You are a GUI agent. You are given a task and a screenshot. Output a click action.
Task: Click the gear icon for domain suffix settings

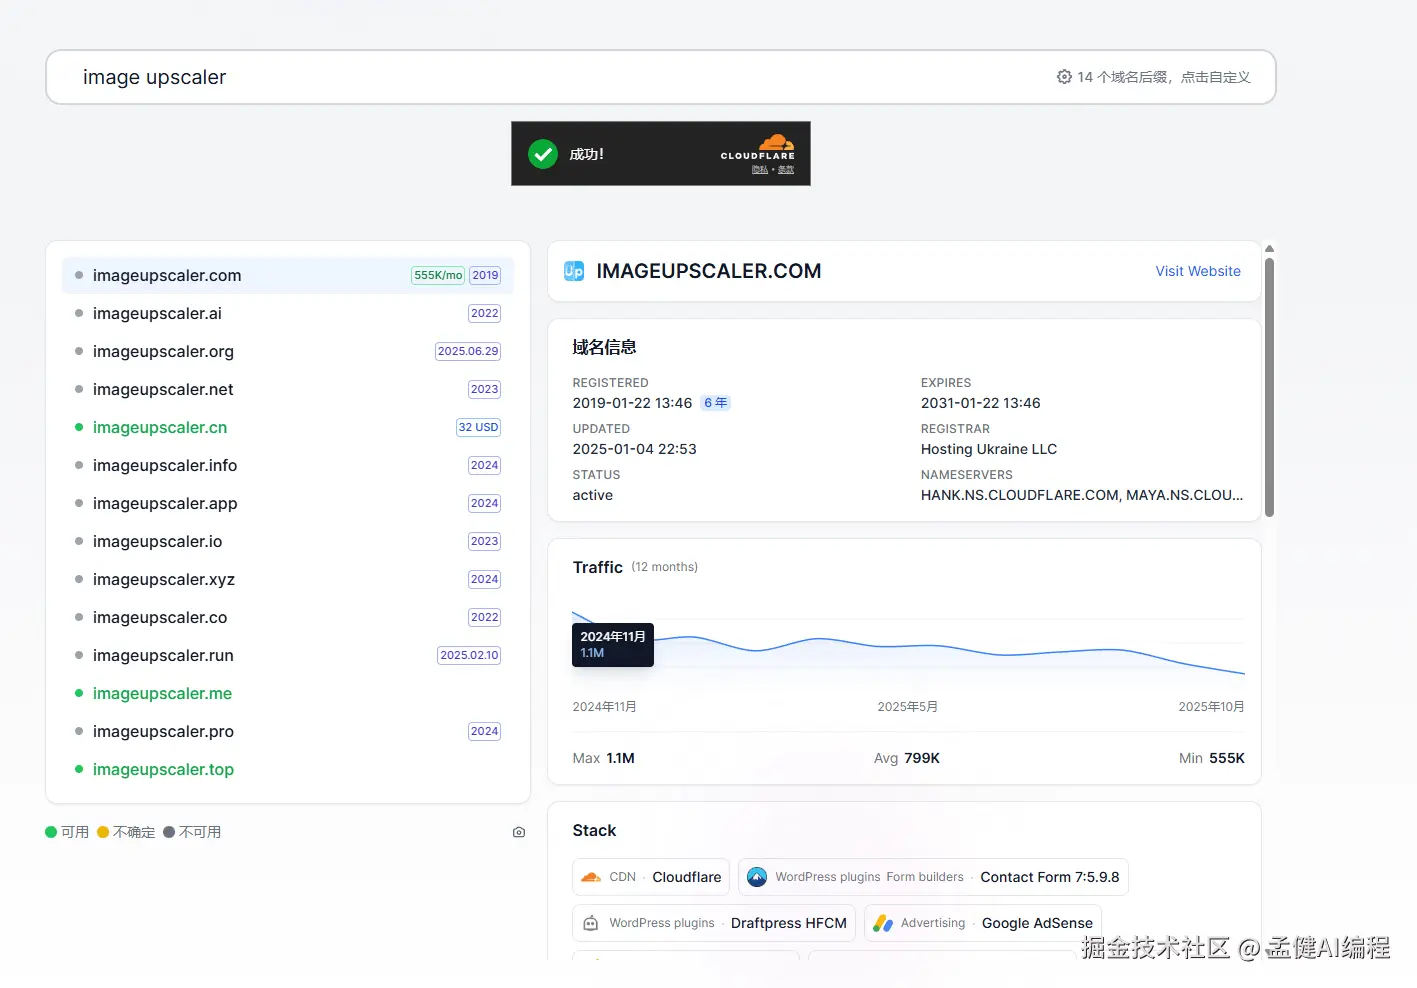(1064, 77)
